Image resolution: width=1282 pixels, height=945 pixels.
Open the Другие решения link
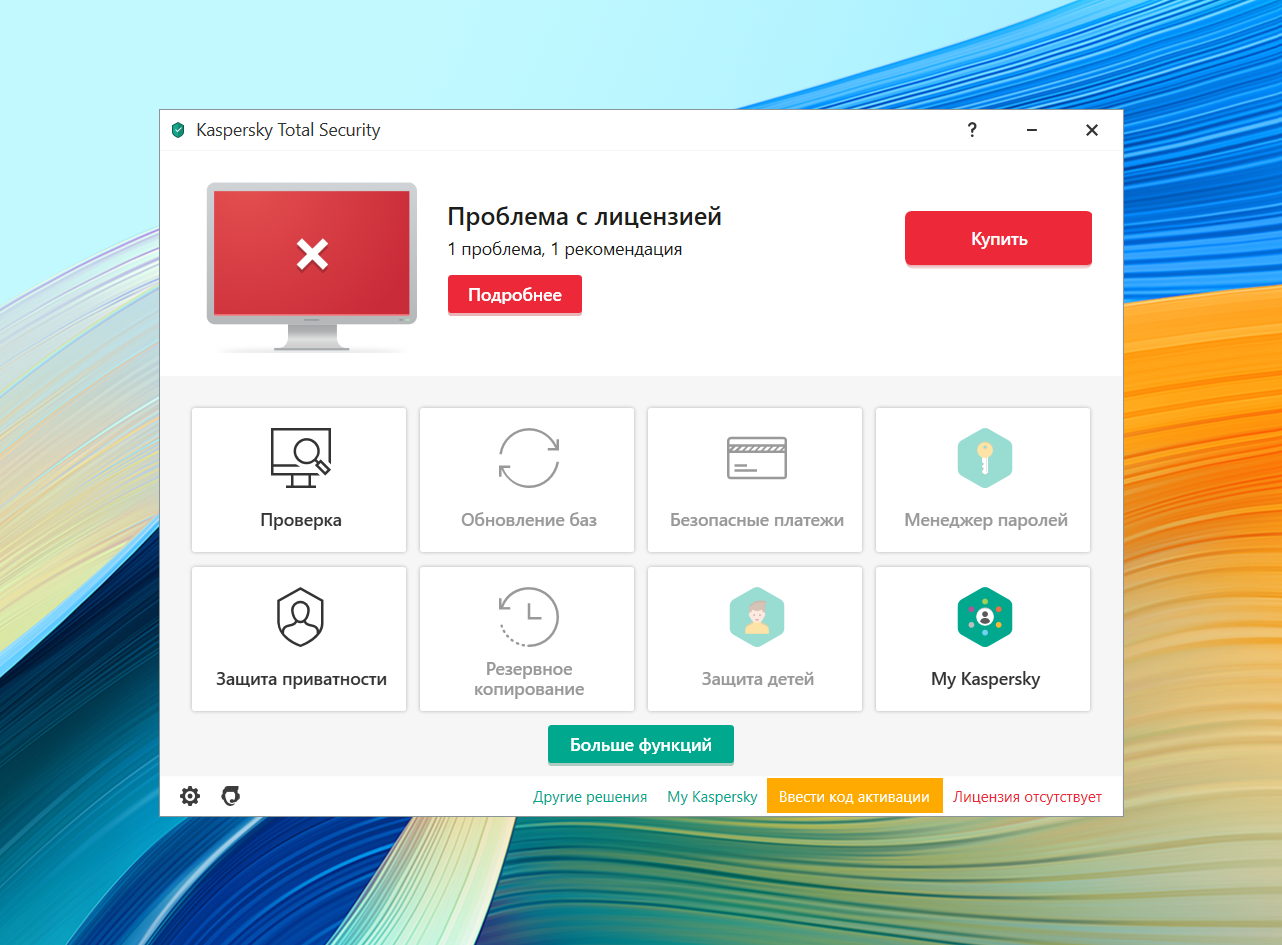[x=590, y=797]
